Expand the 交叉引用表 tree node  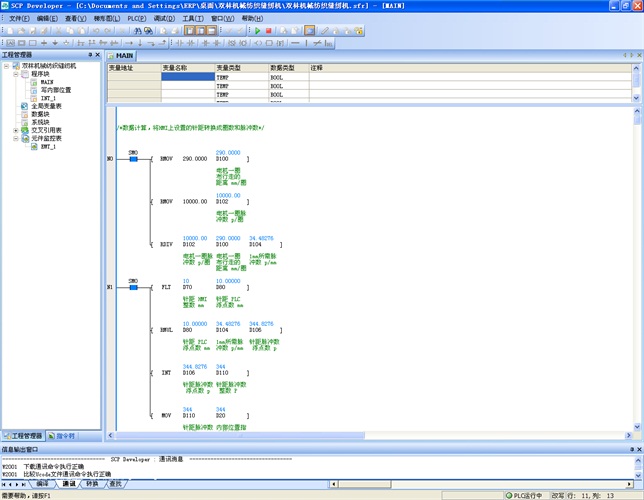(15, 130)
